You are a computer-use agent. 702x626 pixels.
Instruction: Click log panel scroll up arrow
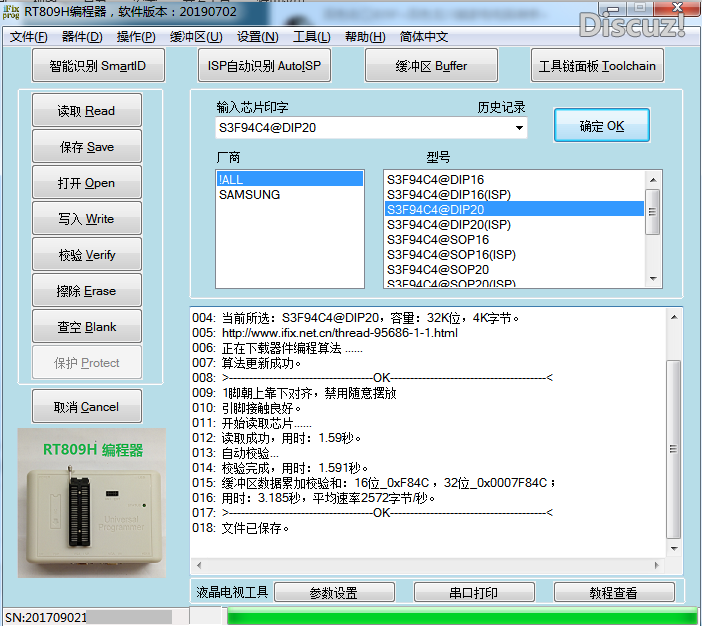pyautogui.click(x=674, y=317)
